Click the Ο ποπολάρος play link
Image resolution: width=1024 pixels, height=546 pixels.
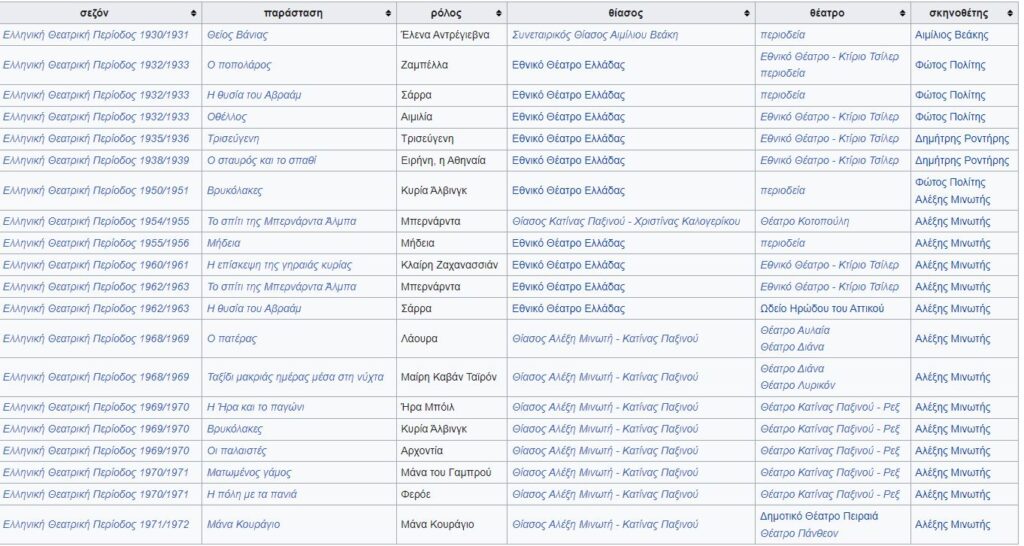click(x=238, y=65)
